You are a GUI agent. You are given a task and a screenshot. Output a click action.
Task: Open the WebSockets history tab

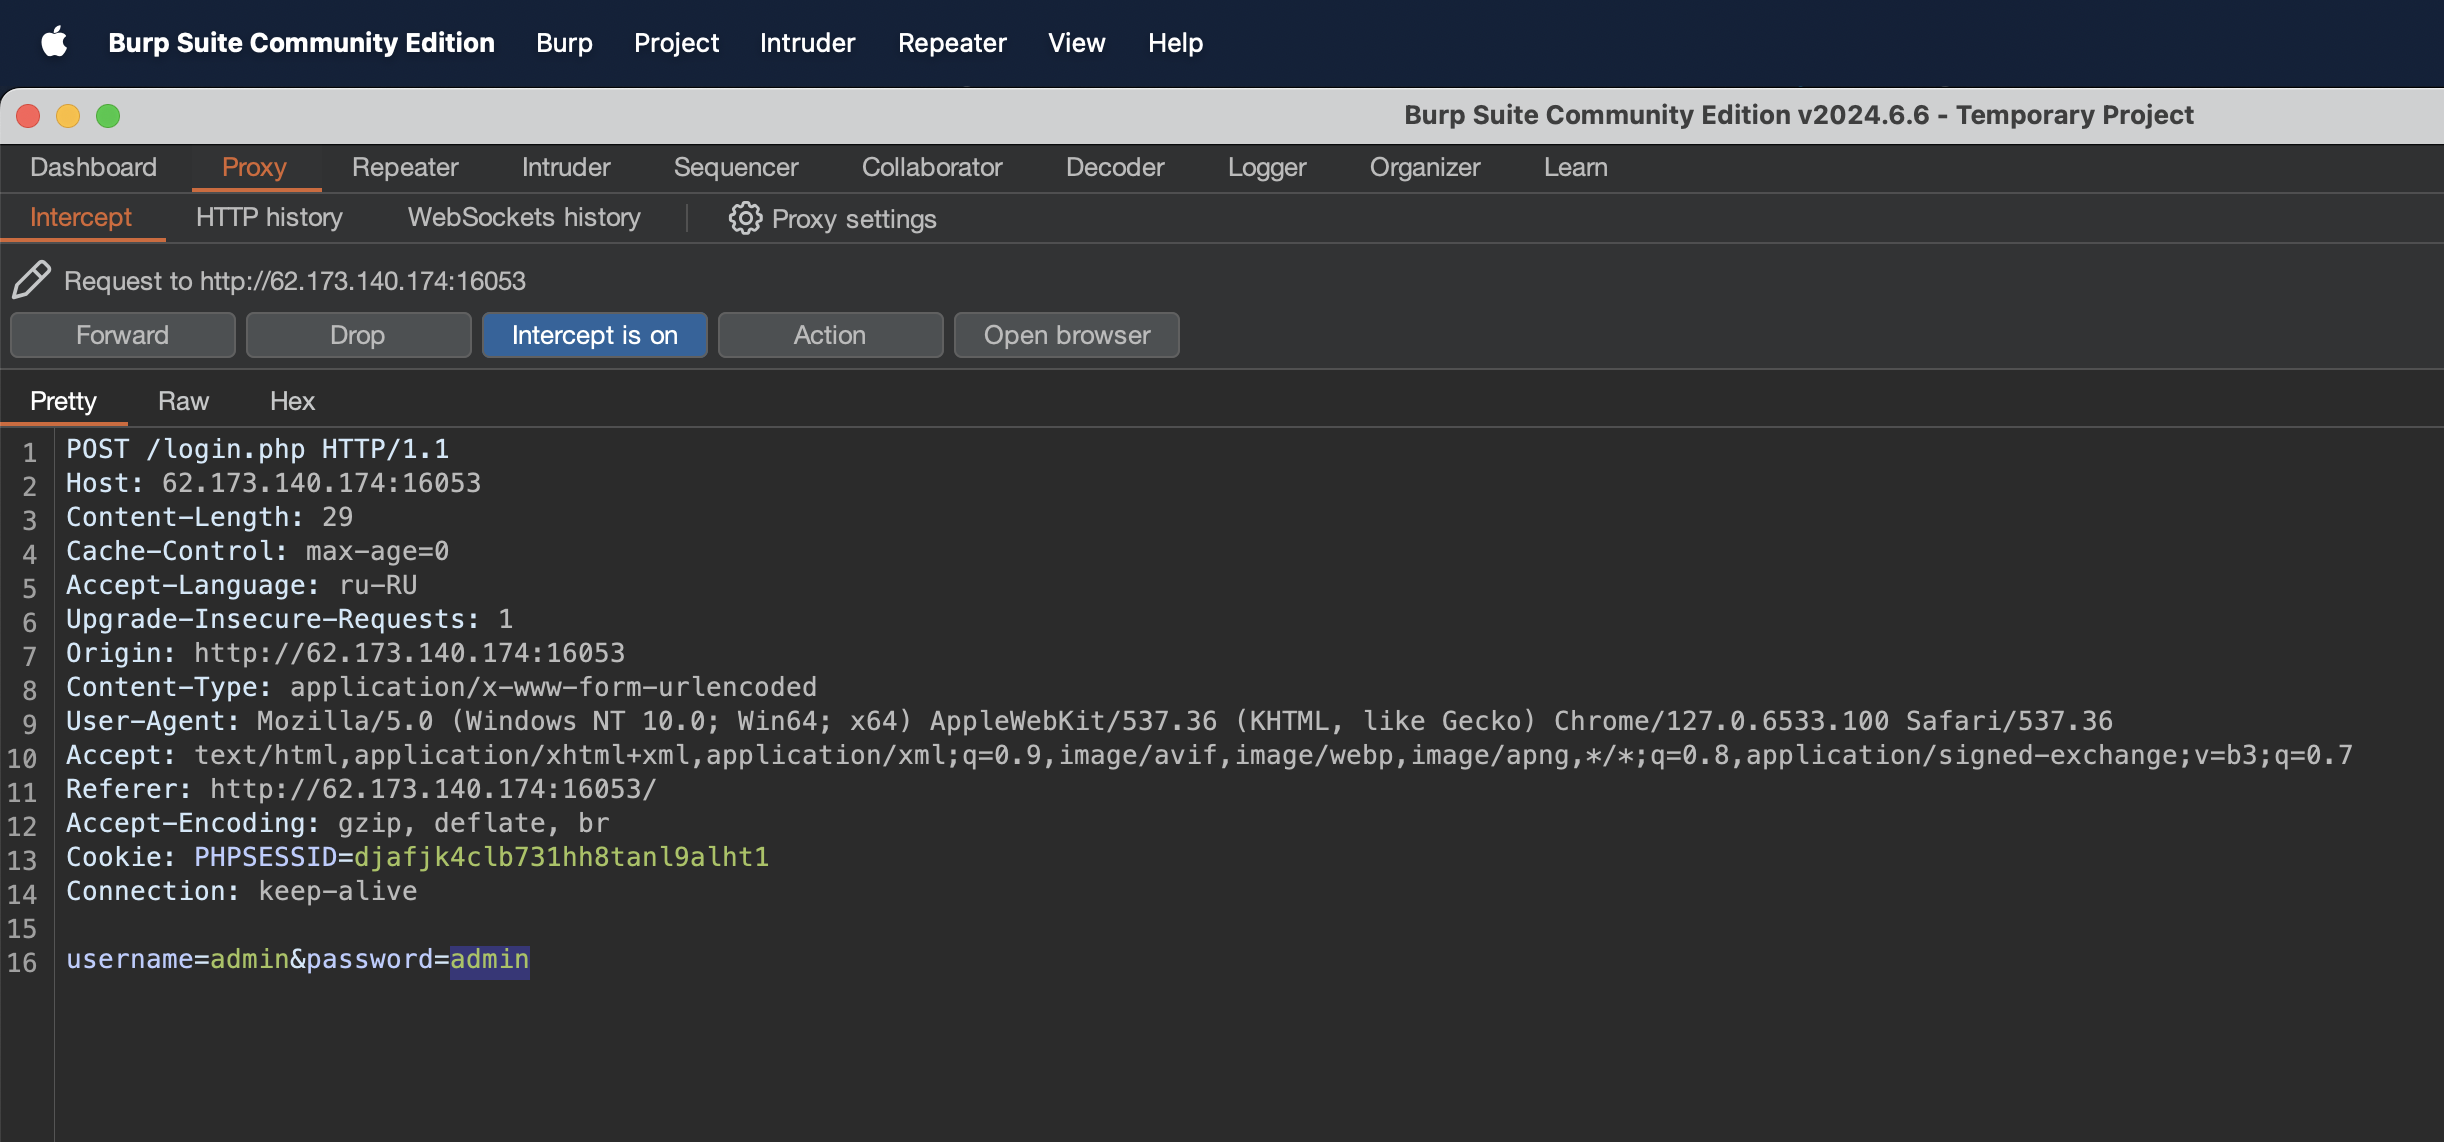tap(523, 217)
